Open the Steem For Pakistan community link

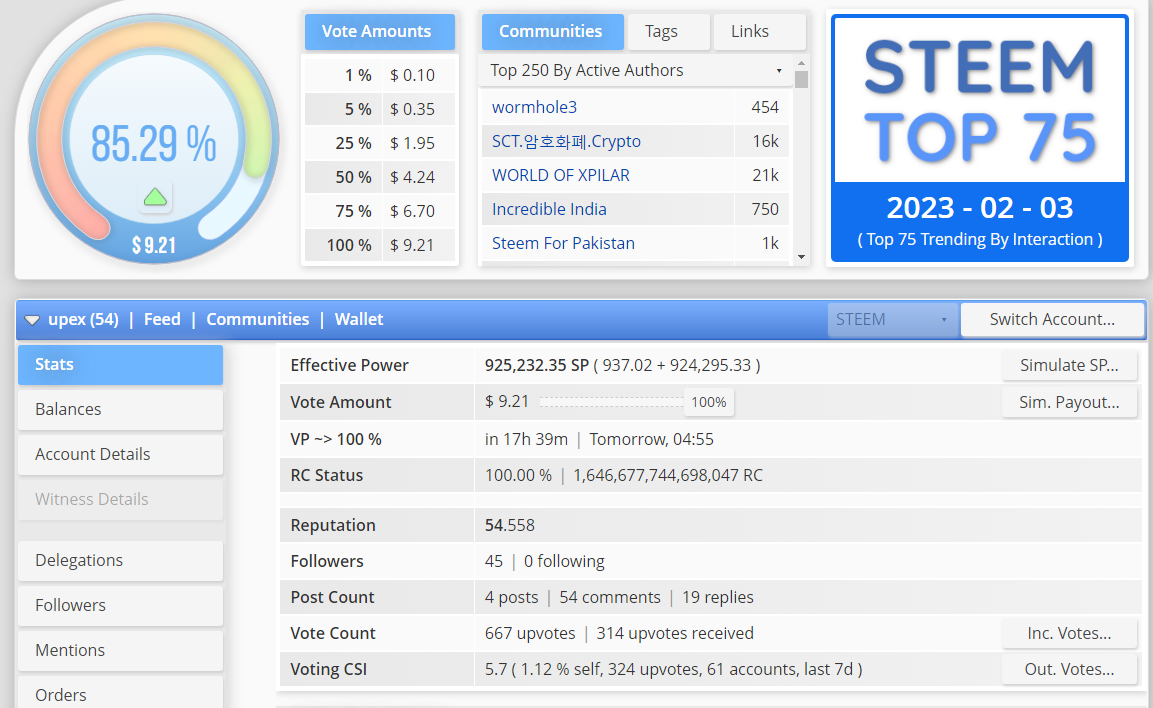(x=563, y=243)
